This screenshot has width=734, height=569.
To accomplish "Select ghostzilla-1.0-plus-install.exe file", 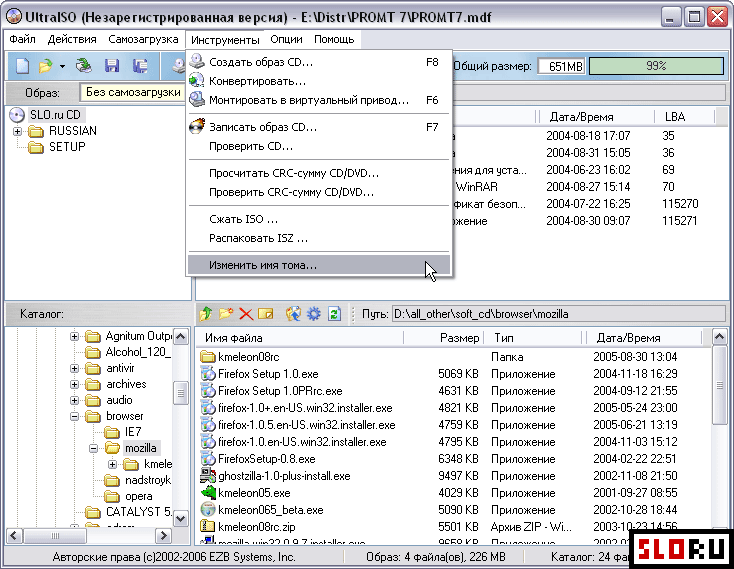I will pos(276,476).
